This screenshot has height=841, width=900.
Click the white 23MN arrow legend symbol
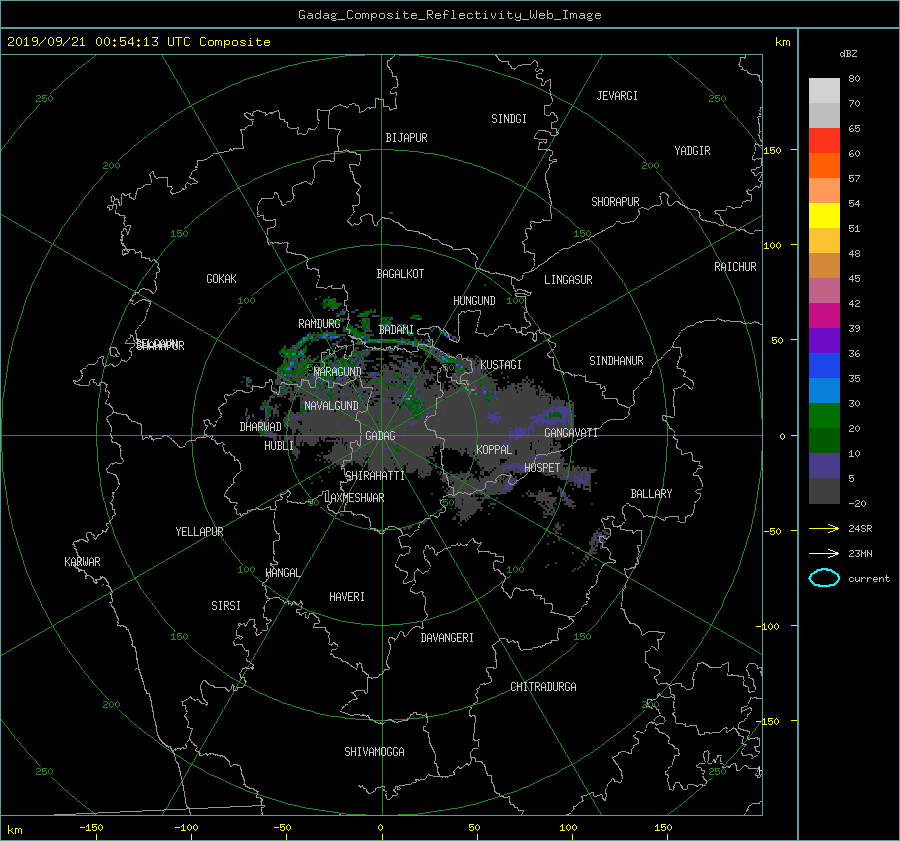pyautogui.click(x=824, y=553)
